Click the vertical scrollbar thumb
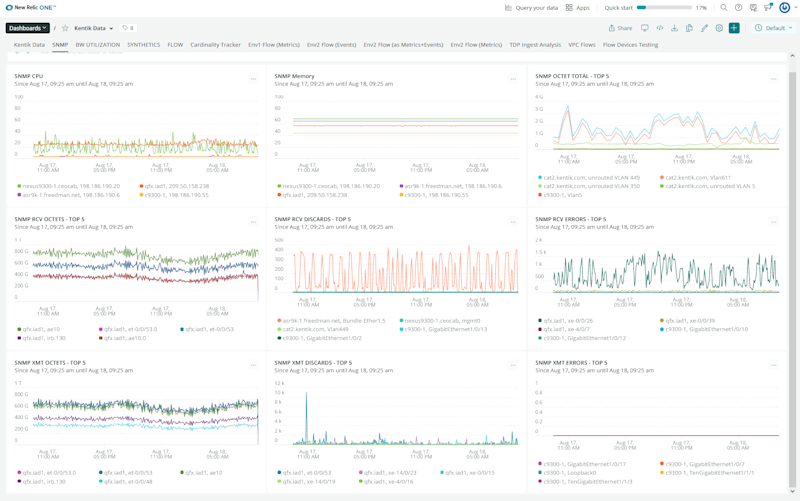The image size is (800, 501). [792, 278]
